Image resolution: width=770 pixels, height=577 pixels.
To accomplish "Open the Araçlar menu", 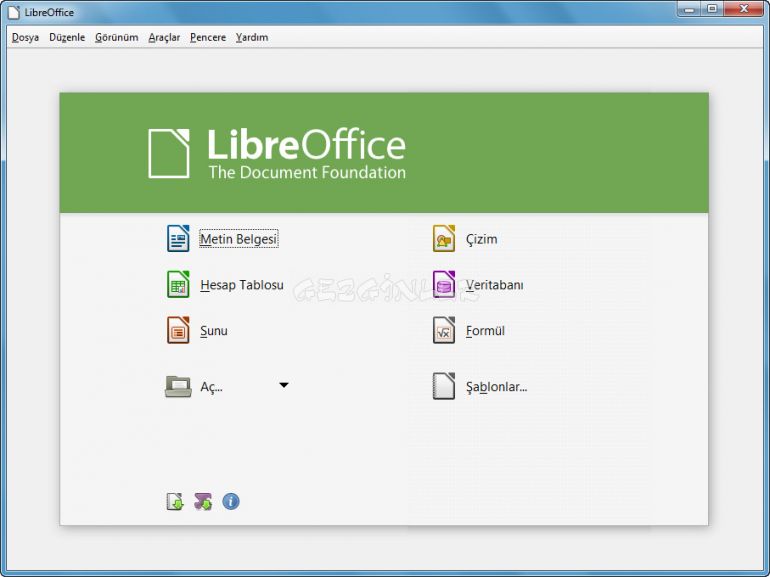I will point(164,37).
